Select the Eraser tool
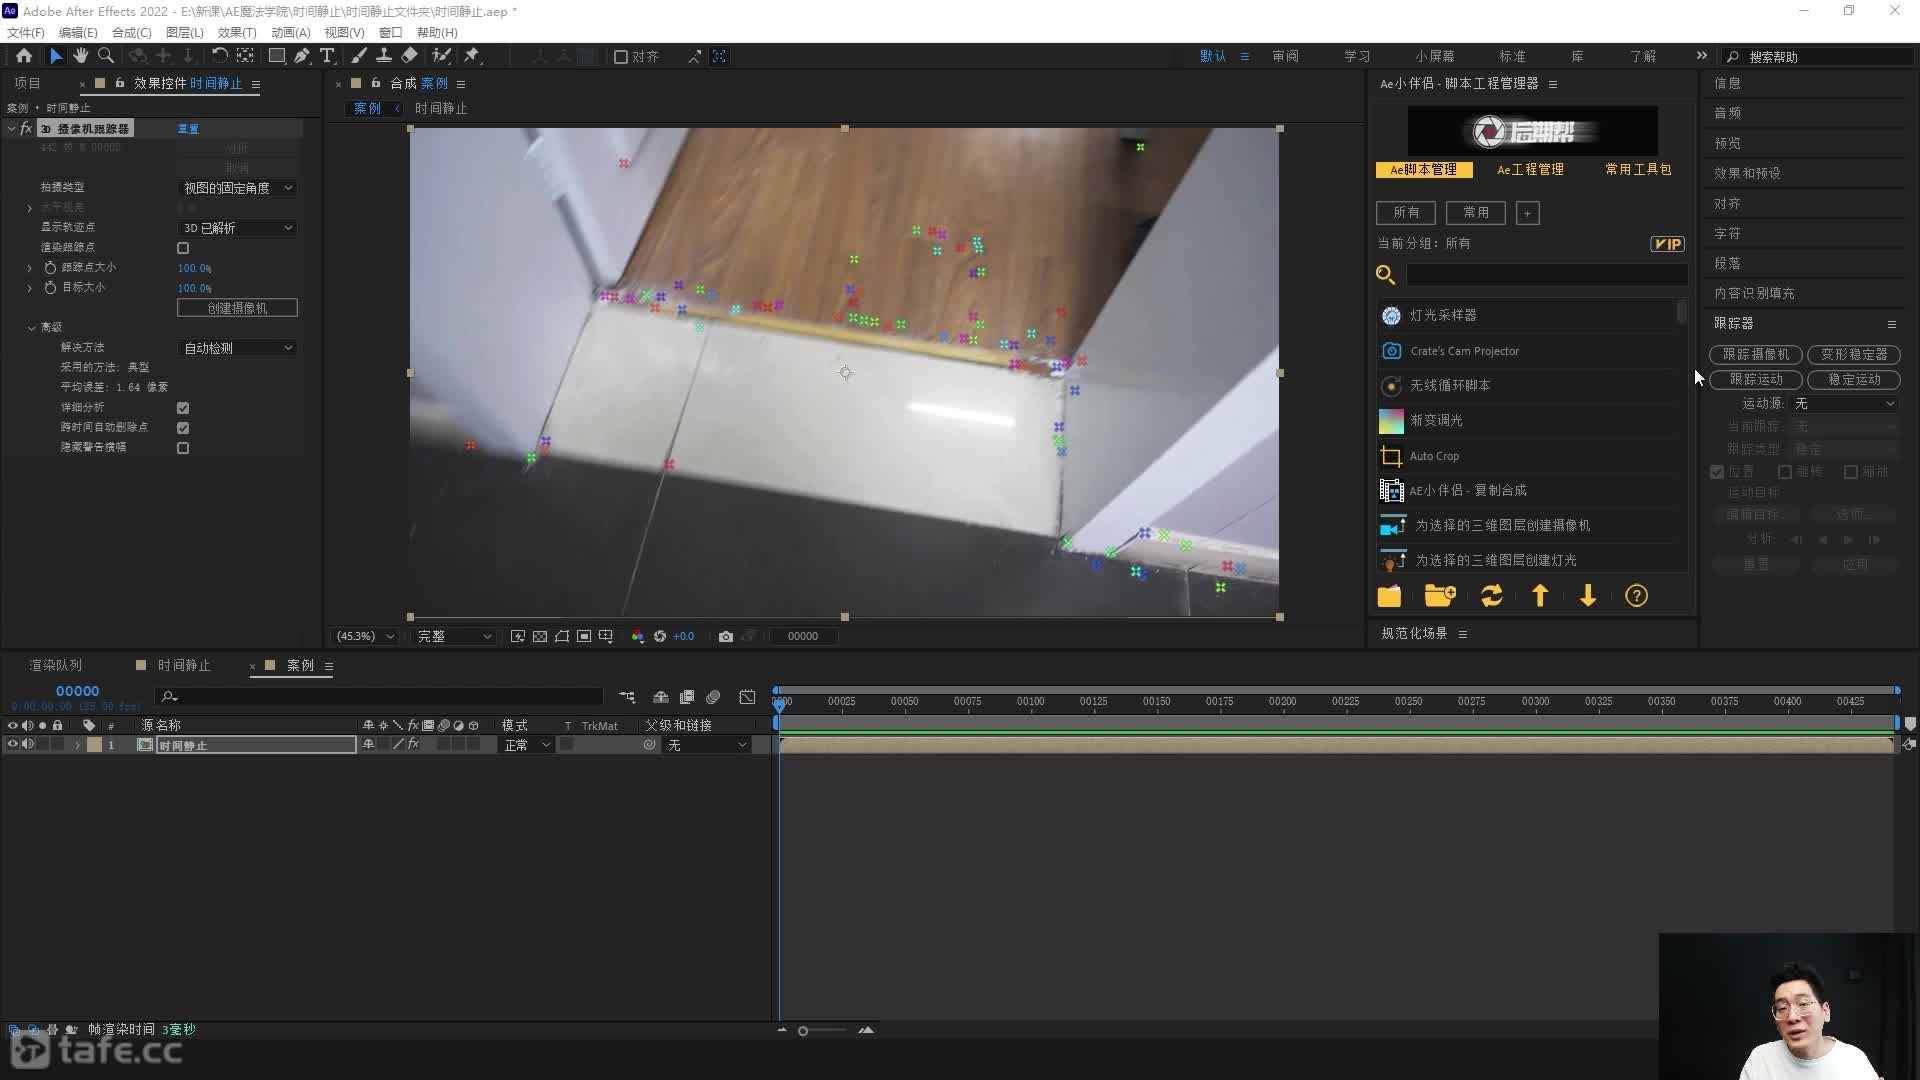This screenshot has width=1920, height=1080. (x=409, y=56)
